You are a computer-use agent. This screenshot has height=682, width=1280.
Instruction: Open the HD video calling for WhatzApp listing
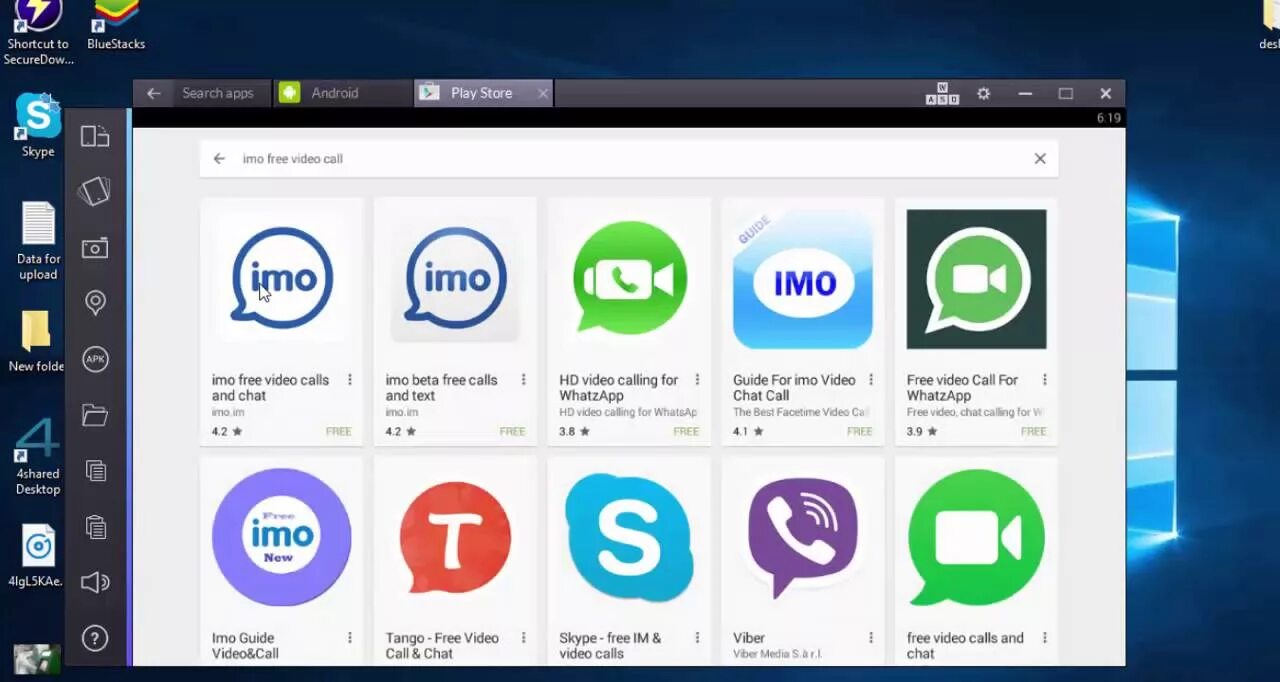click(628, 280)
